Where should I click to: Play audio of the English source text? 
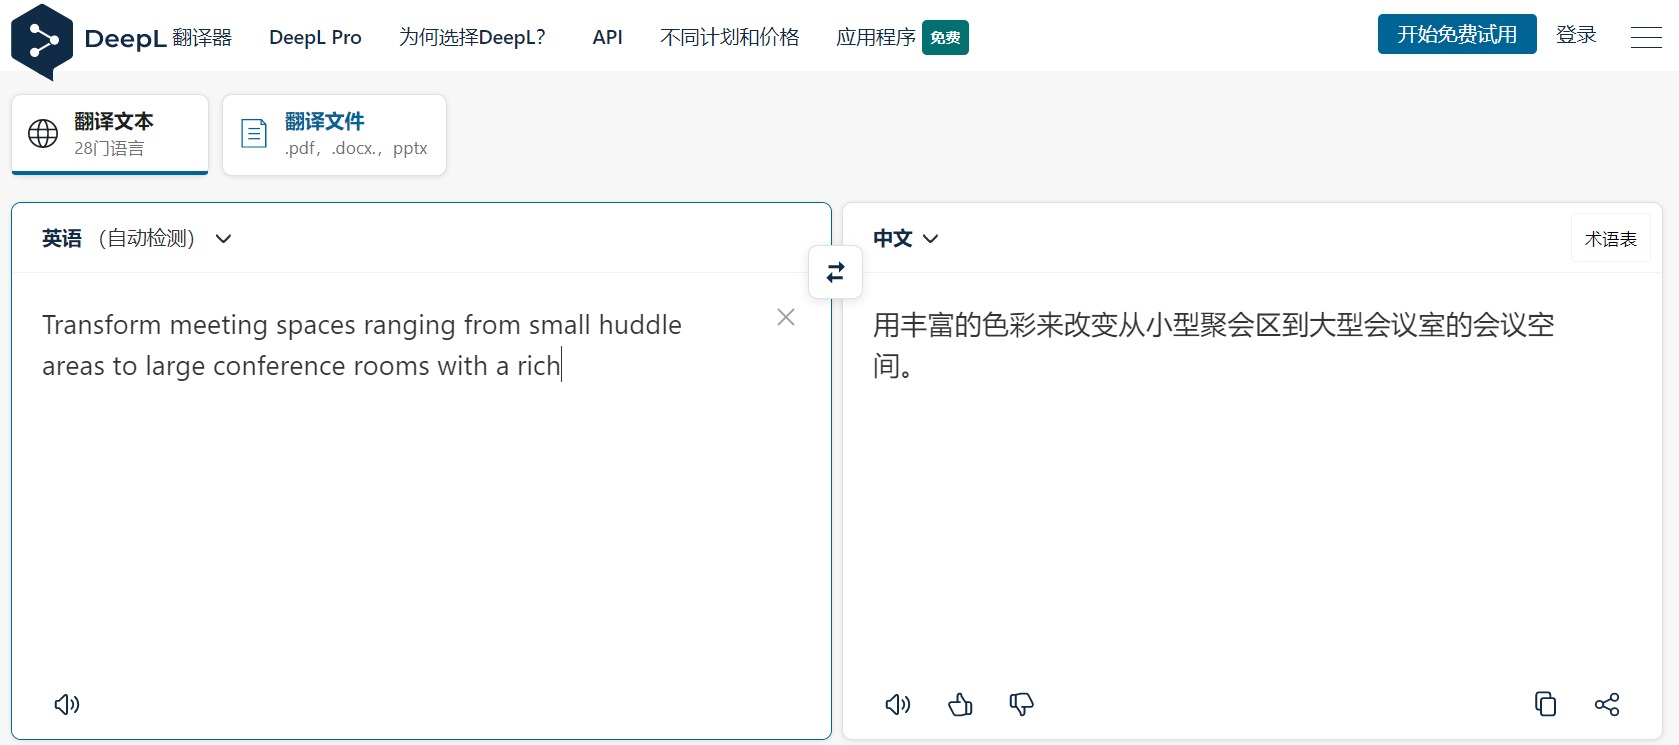[66, 704]
